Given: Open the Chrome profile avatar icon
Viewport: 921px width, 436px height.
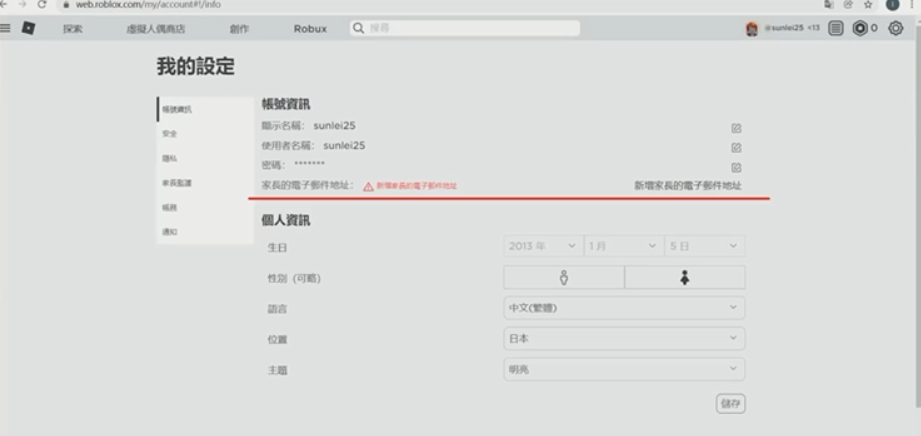Looking at the screenshot, I should click(x=892, y=4).
